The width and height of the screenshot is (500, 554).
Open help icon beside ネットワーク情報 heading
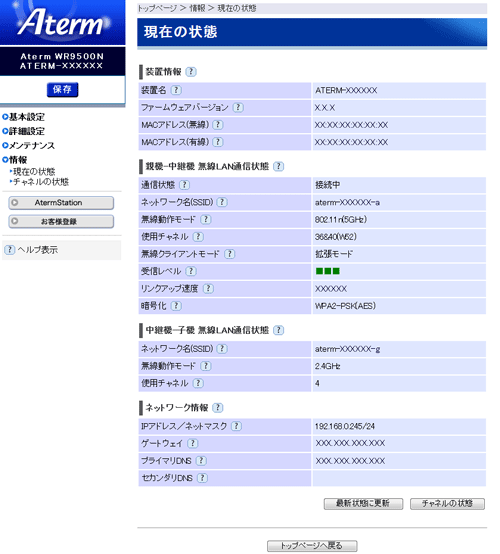click(x=218, y=408)
